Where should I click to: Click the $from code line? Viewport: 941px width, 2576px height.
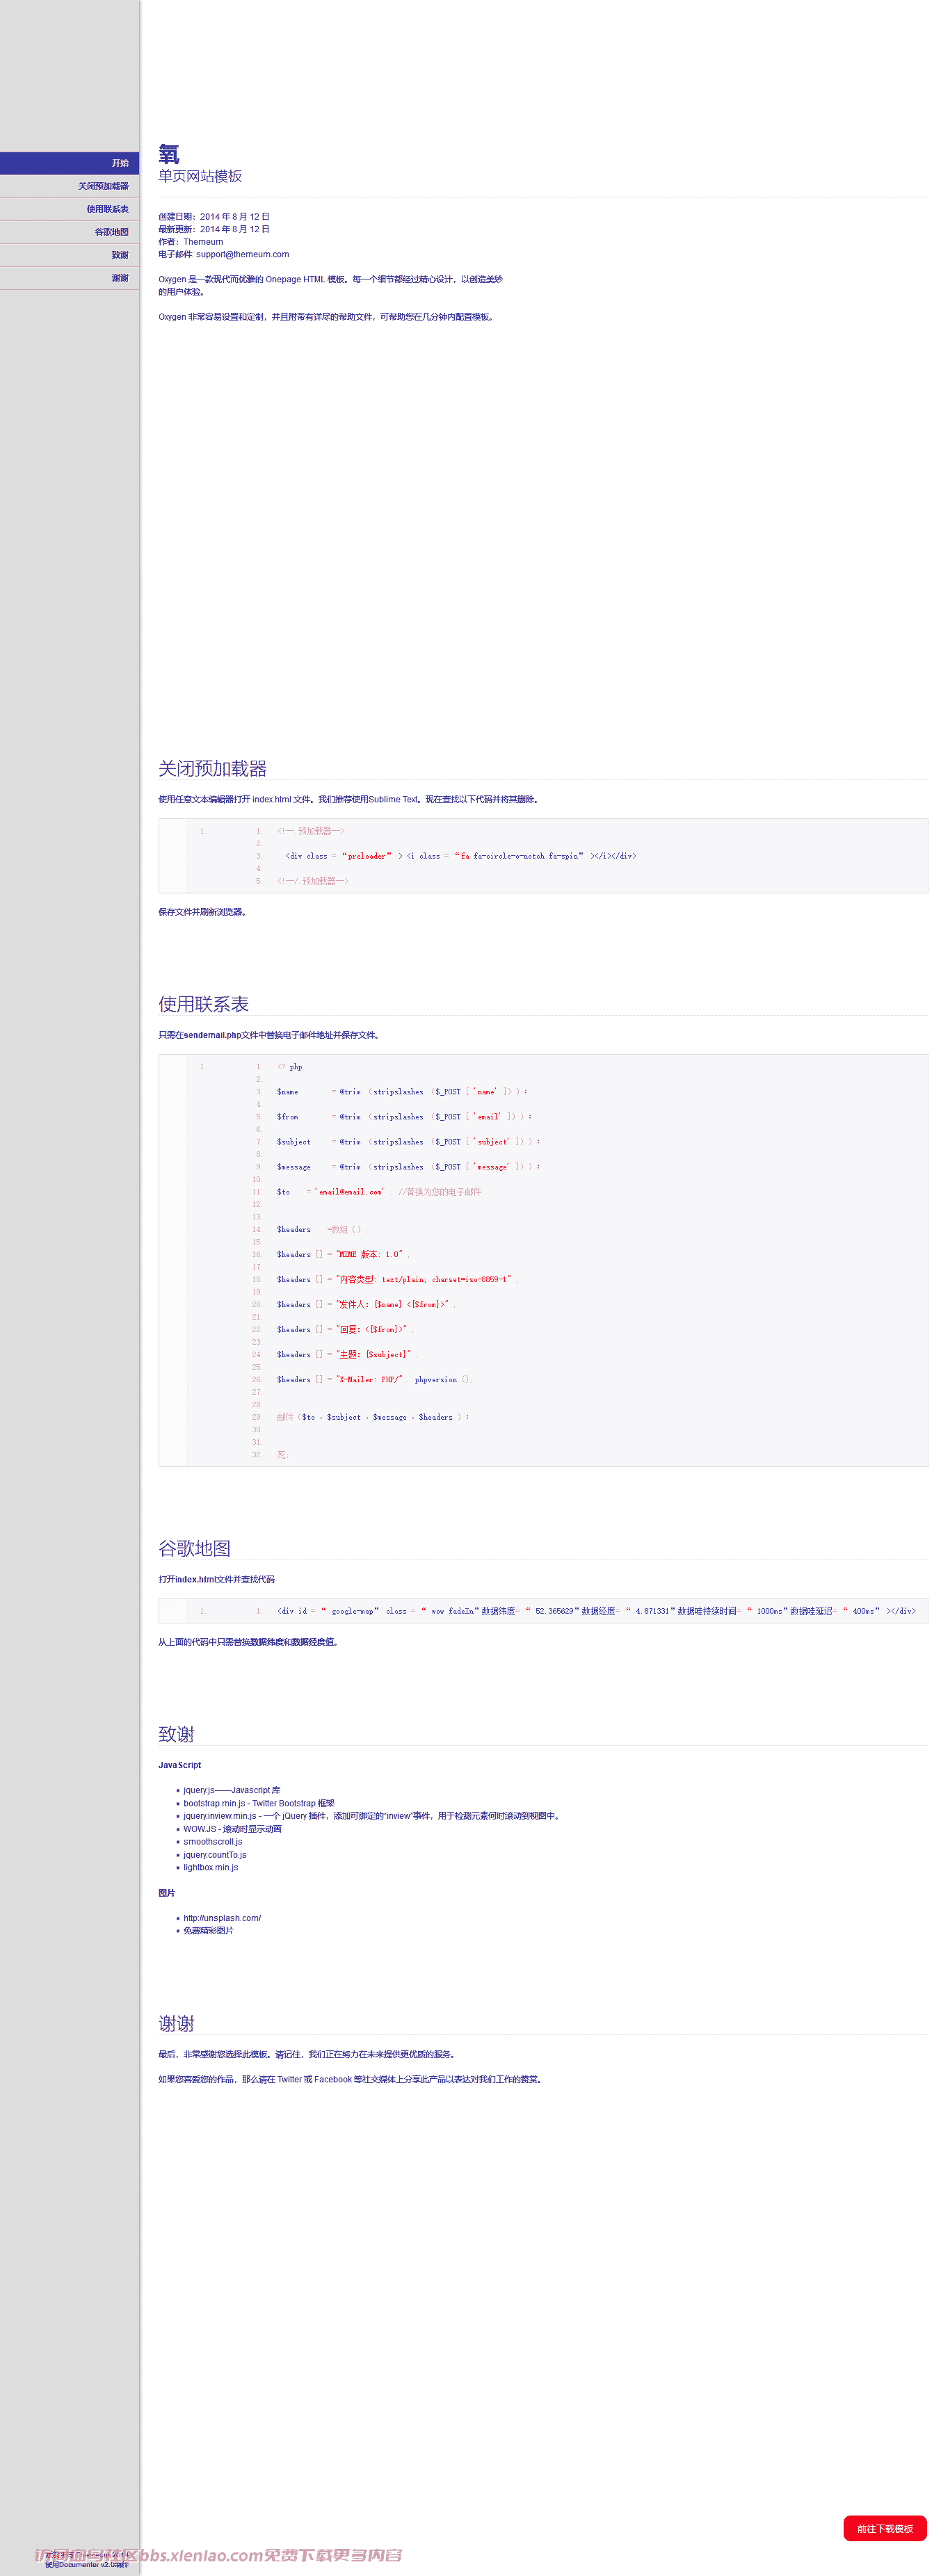click(x=404, y=1117)
